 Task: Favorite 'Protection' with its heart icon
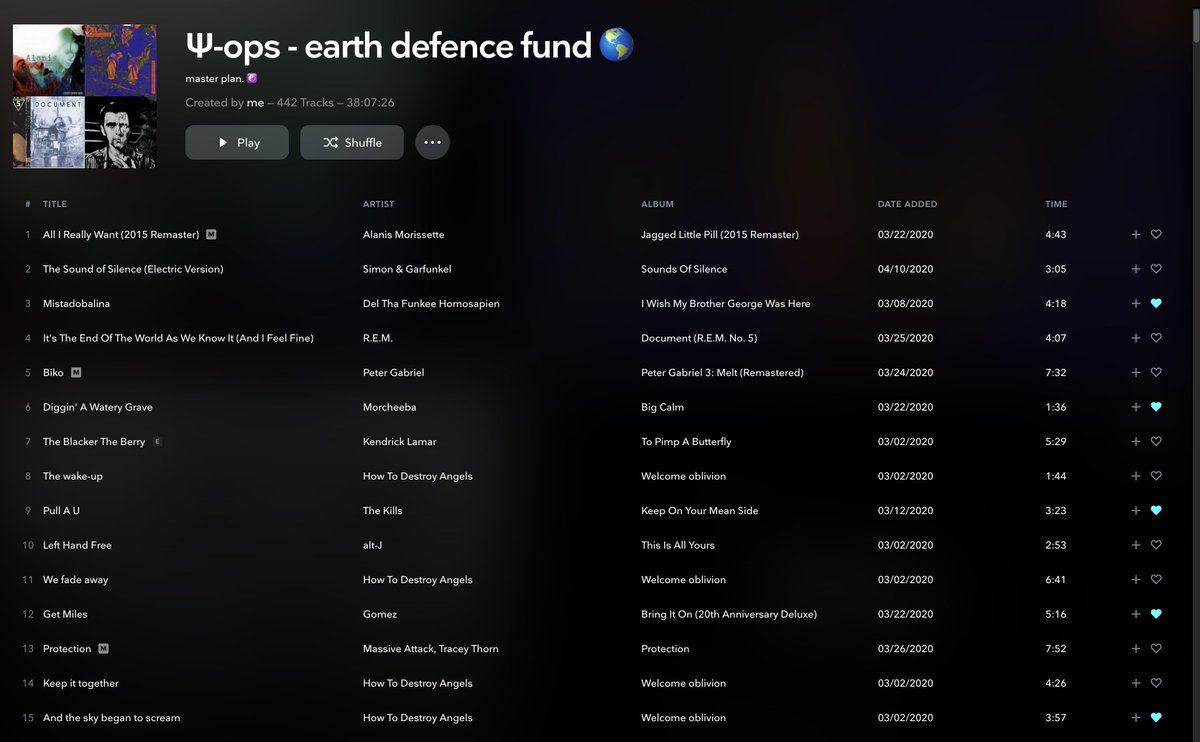(1156, 649)
